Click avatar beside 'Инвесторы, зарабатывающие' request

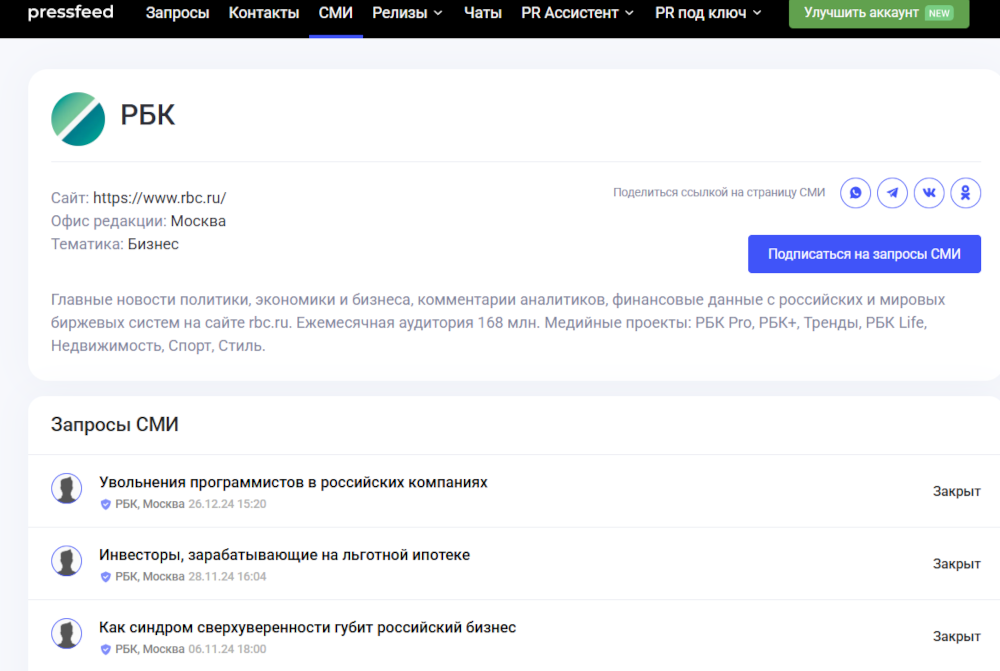click(x=66, y=561)
